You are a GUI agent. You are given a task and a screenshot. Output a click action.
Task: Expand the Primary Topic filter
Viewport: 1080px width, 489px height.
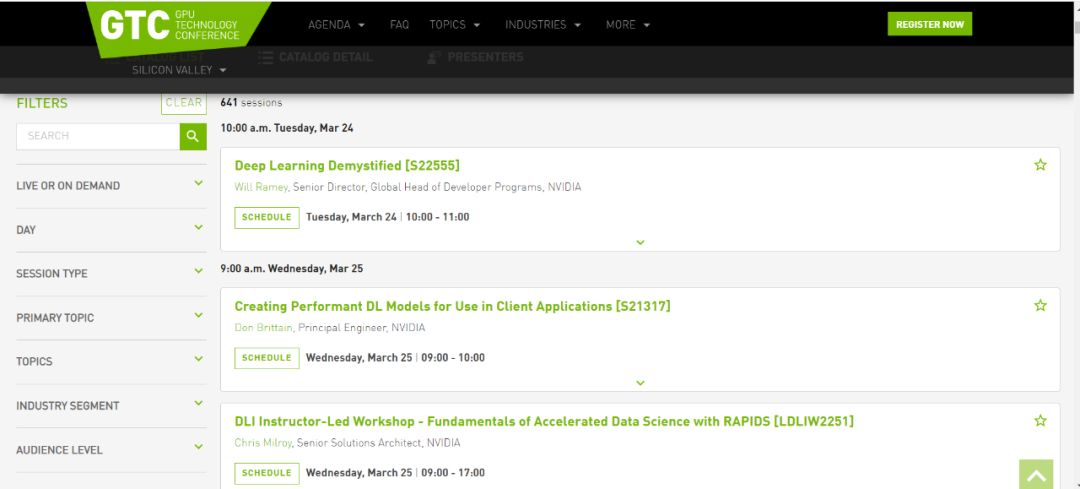tap(111, 318)
